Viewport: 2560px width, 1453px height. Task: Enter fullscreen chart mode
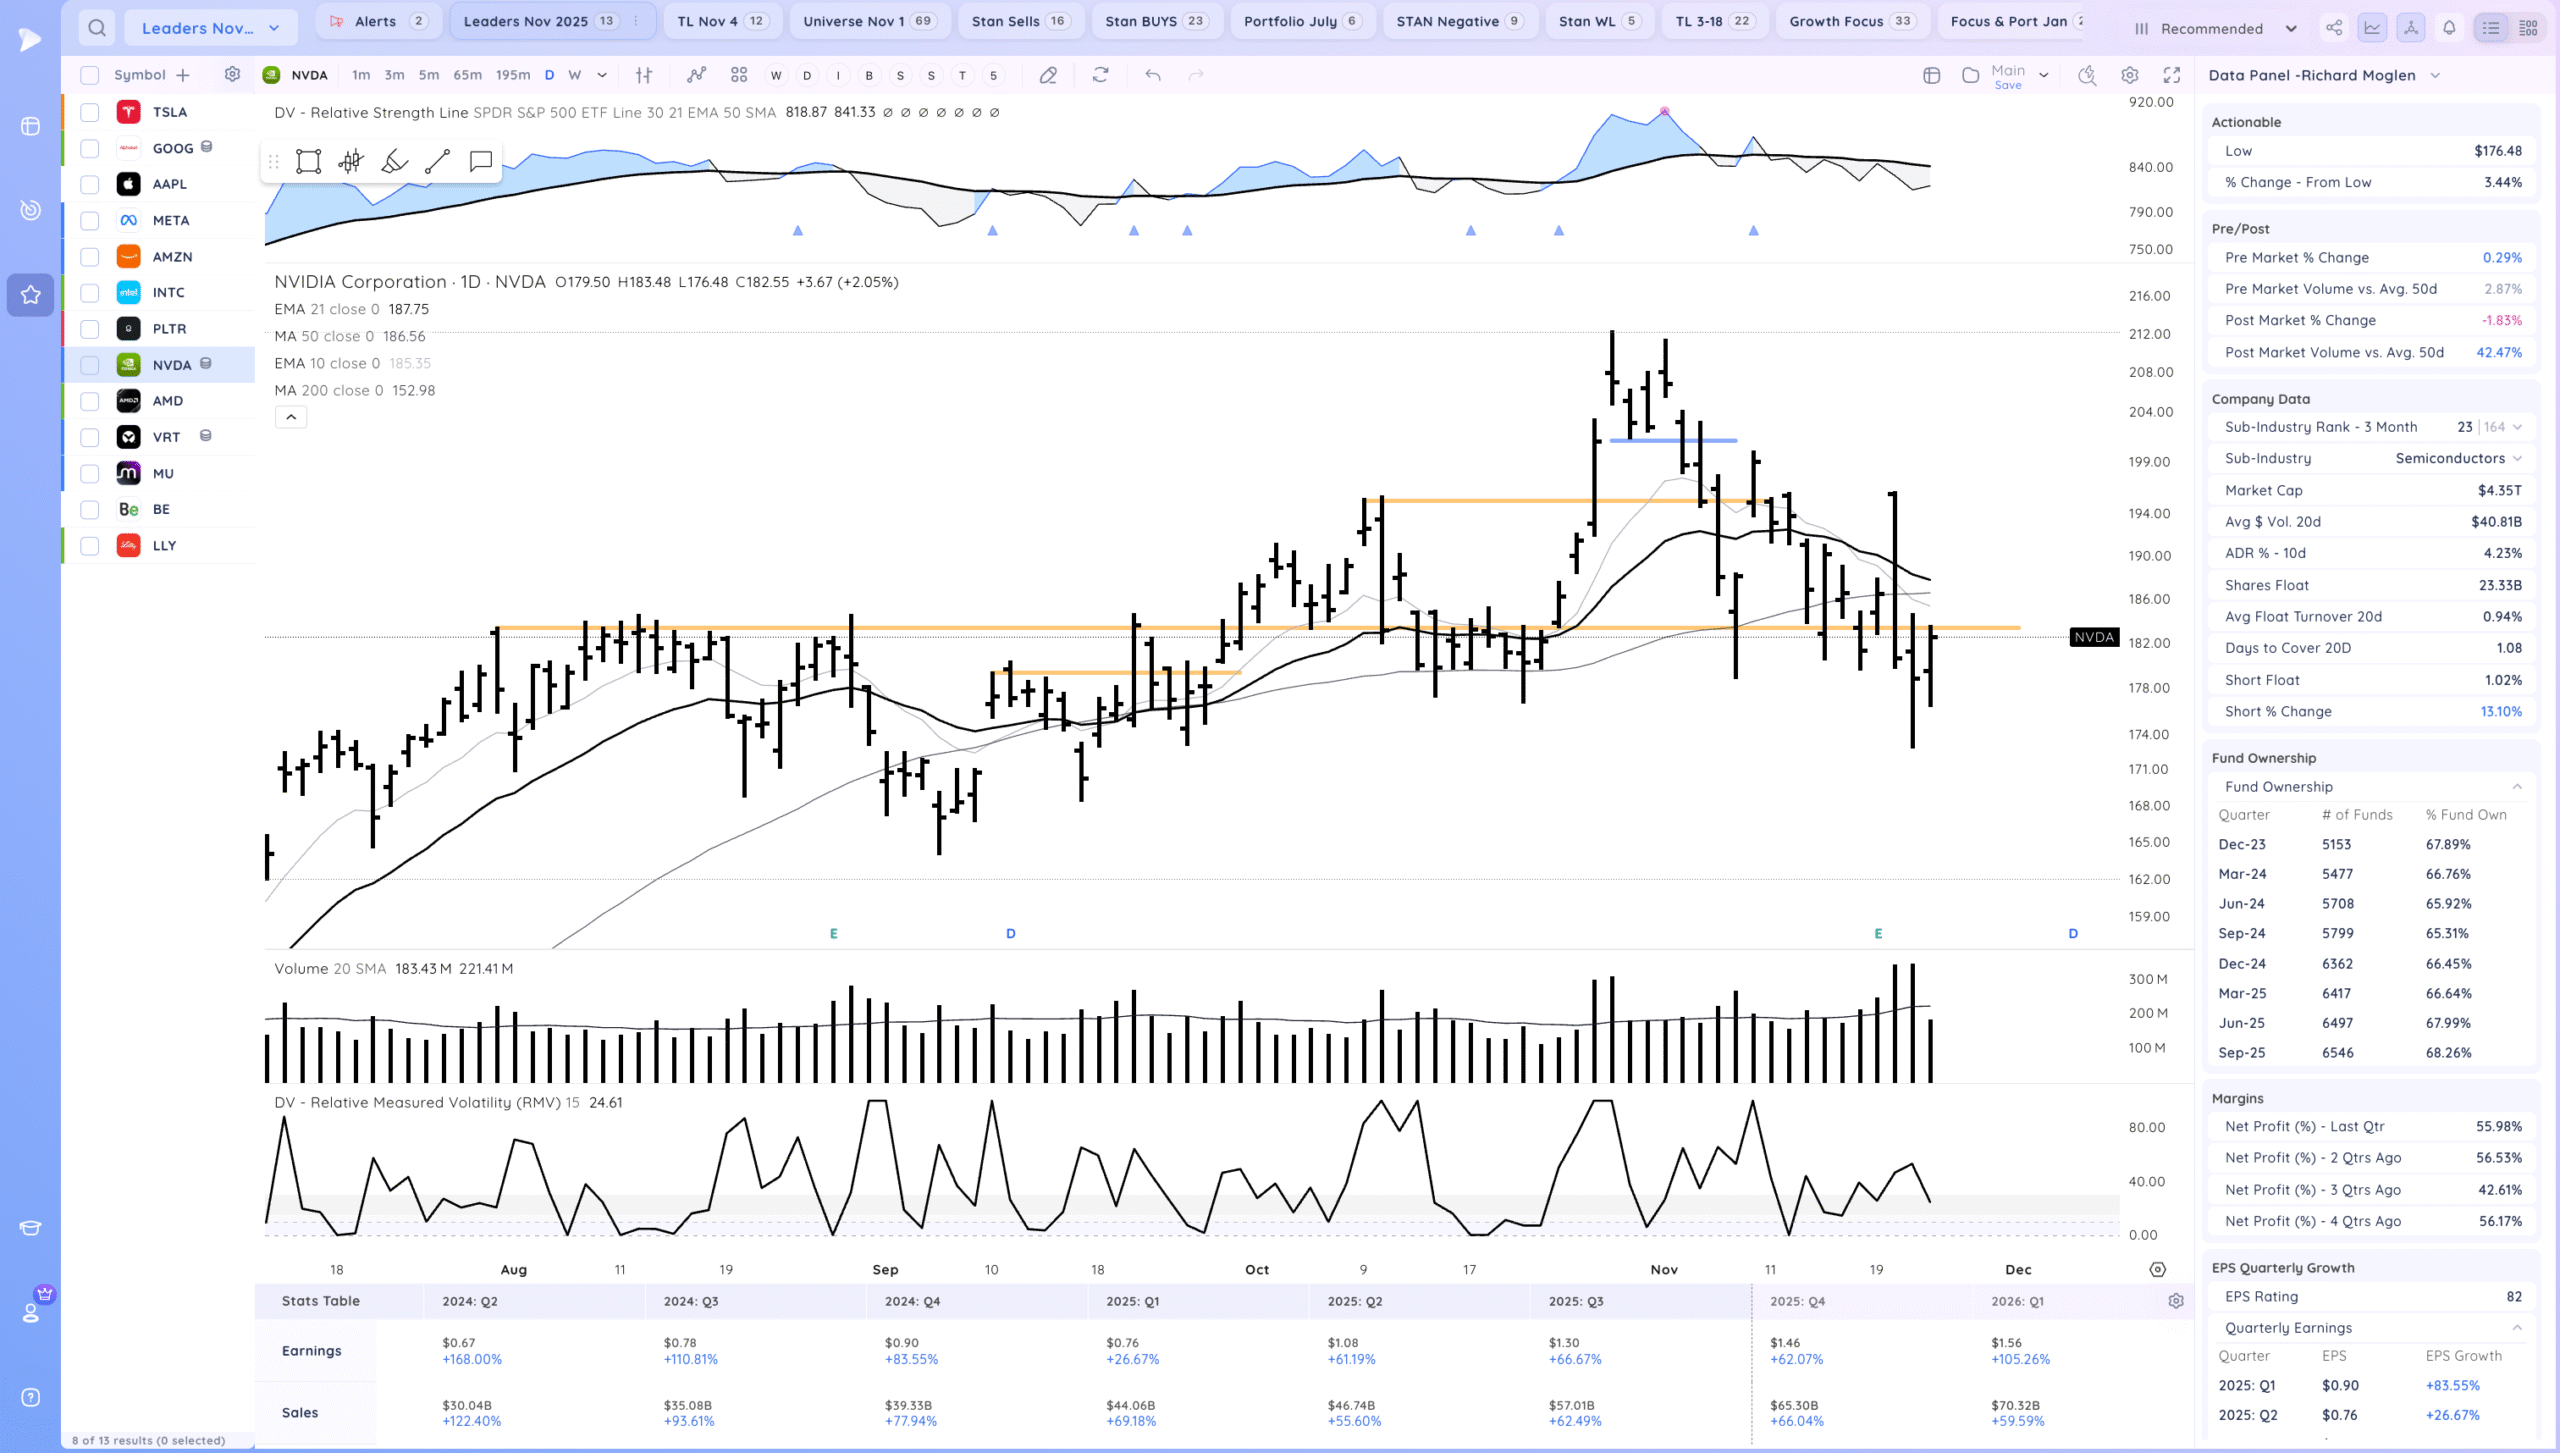point(2172,75)
